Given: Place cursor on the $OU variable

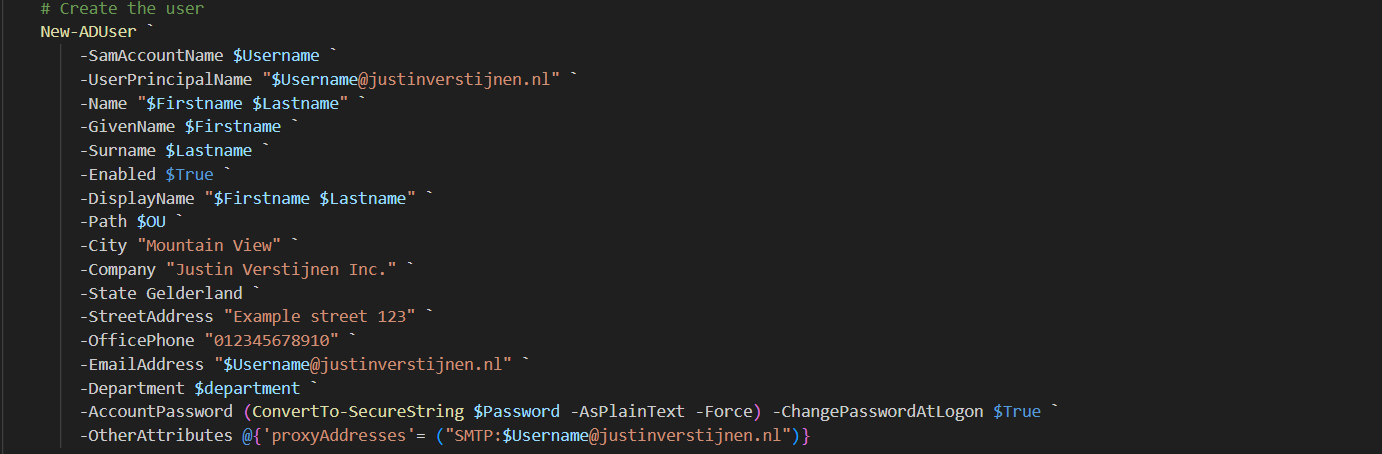Looking at the screenshot, I should point(151,222).
